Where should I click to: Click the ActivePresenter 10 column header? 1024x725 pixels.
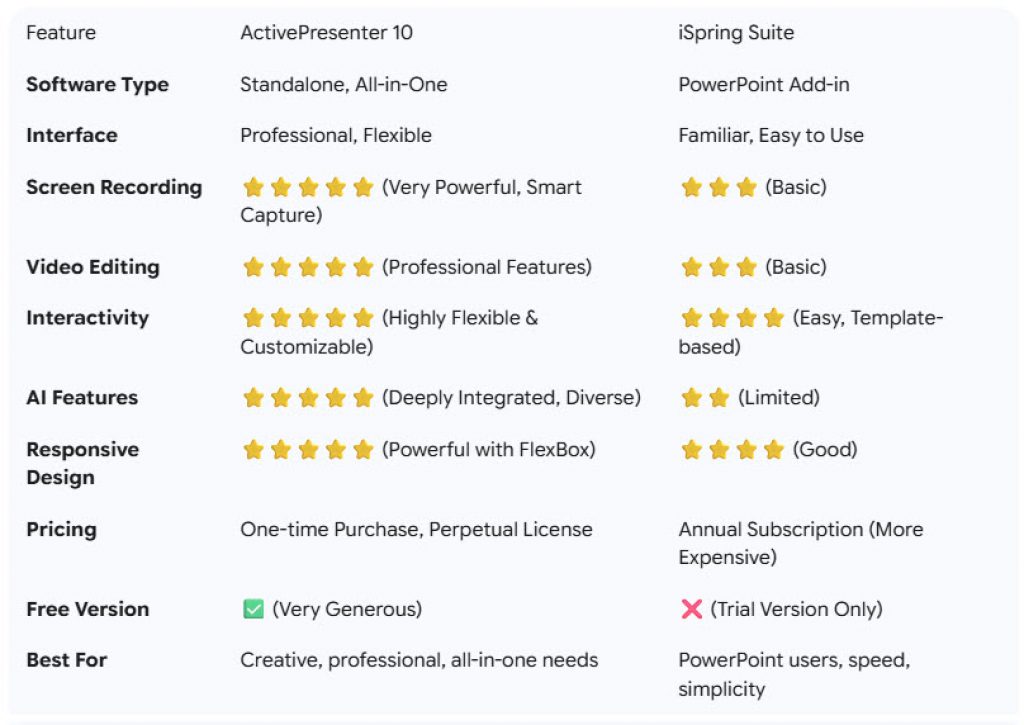pos(326,32)
